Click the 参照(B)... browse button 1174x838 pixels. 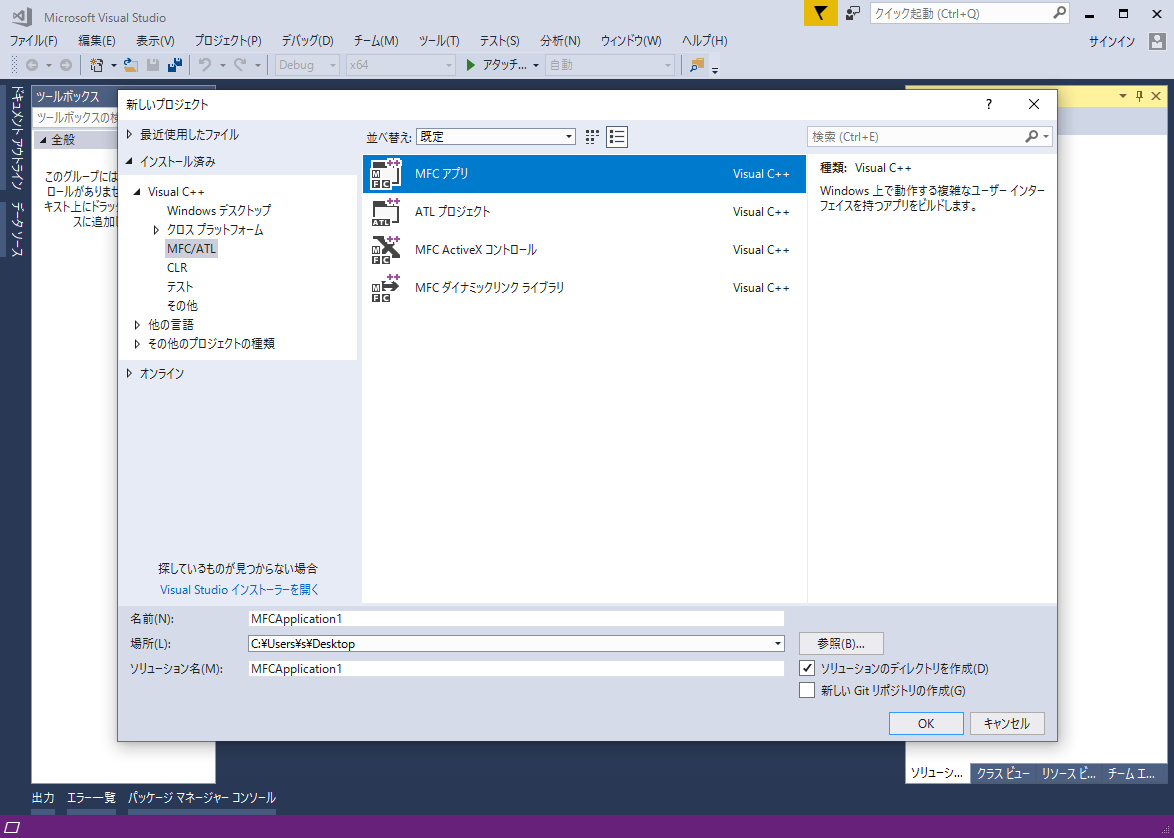(841, 643)
